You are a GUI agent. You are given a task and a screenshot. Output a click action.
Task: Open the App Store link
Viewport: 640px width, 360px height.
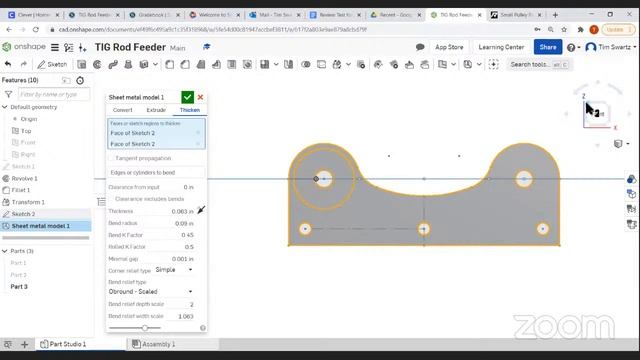click(449, 47)
